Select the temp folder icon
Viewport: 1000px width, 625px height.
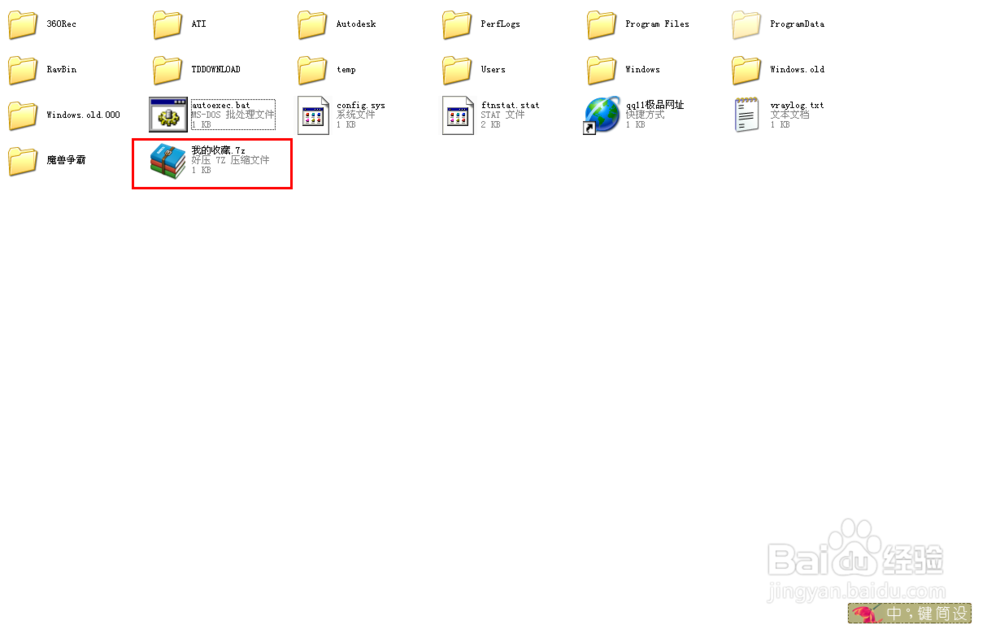(x=312, y=70)
